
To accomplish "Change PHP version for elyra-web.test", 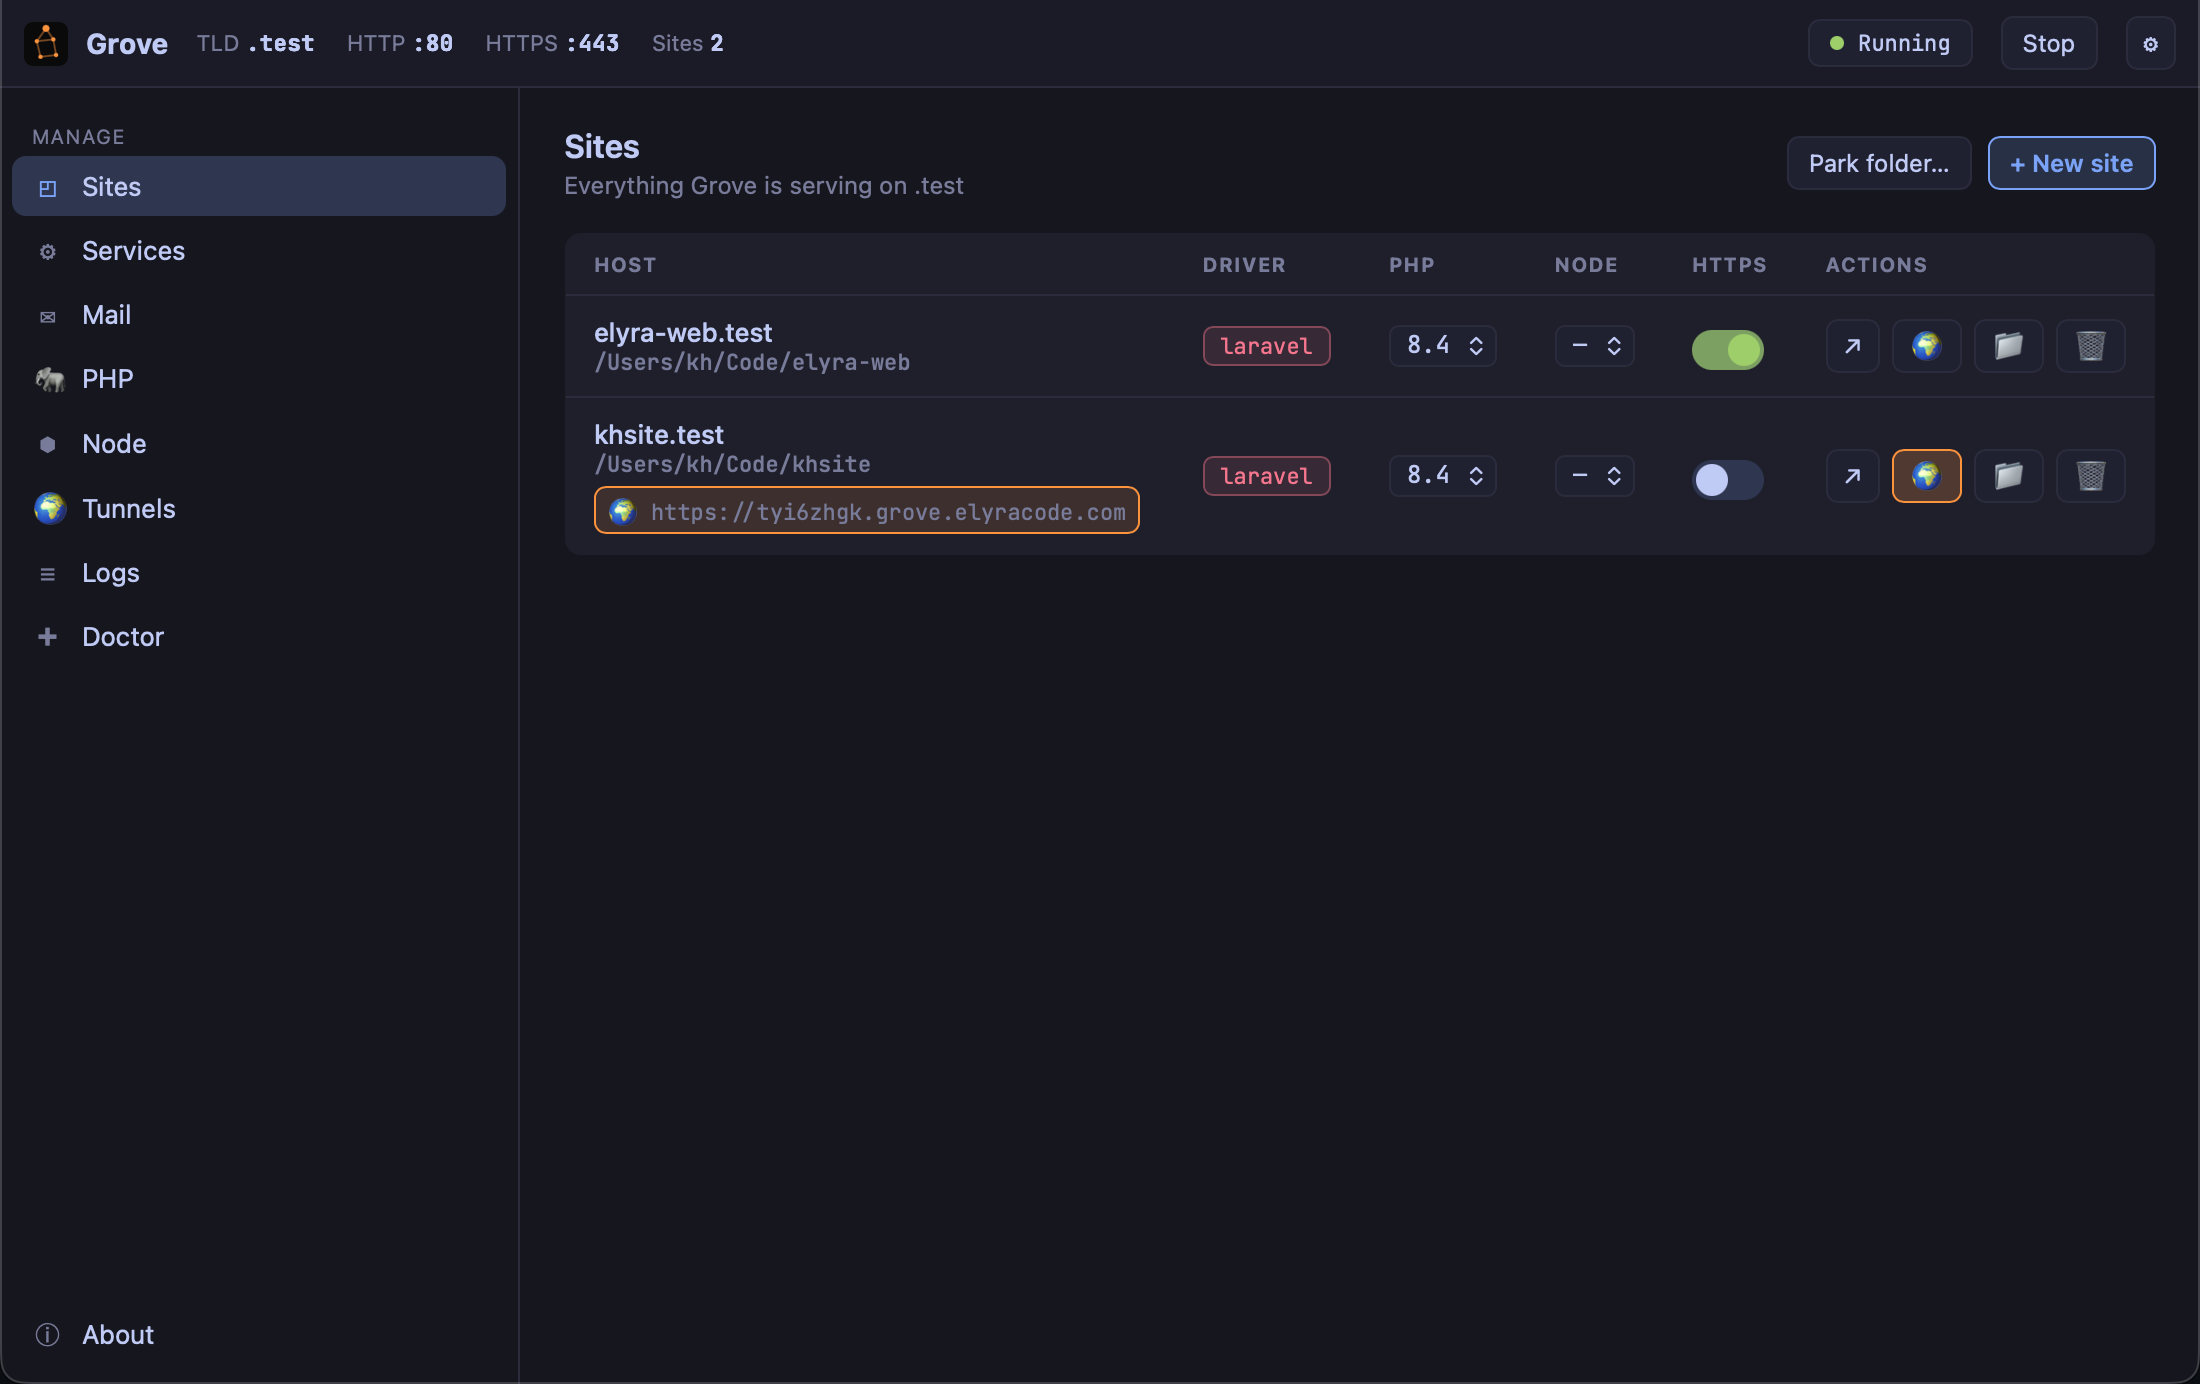I will click(1442, 346).
